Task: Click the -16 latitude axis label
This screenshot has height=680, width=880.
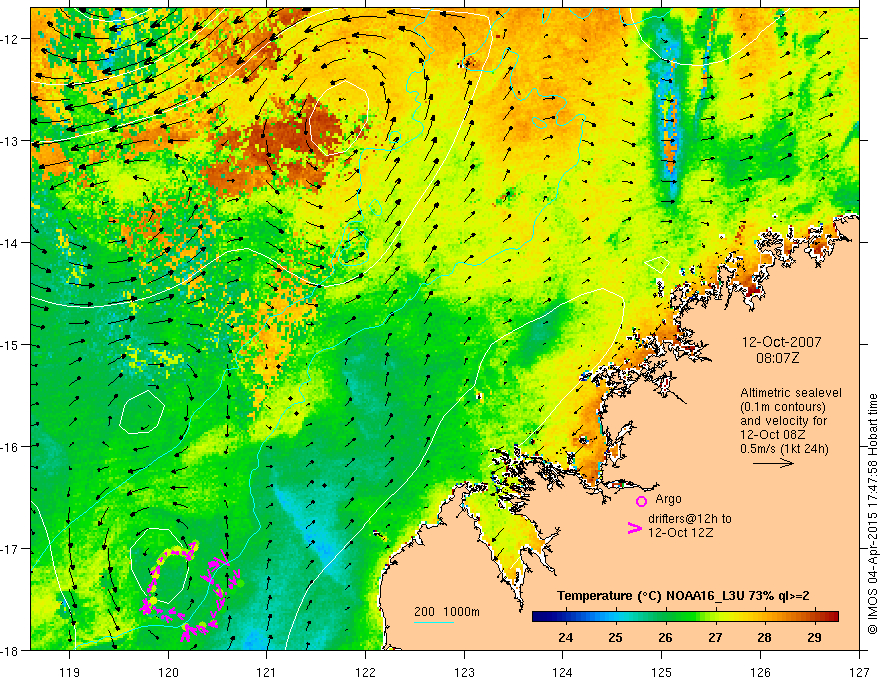Action: point(11,447)
